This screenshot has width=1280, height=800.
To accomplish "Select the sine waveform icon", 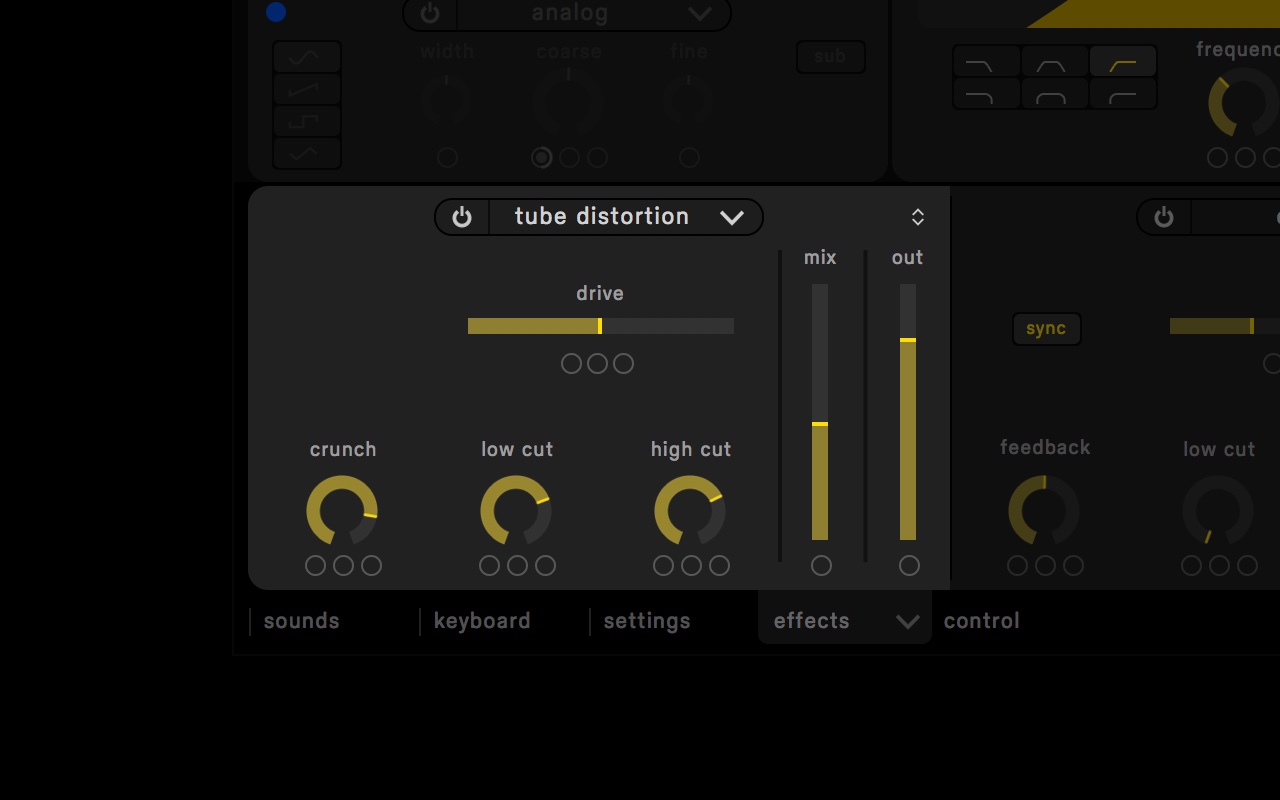I will click(x=307, y=58).
